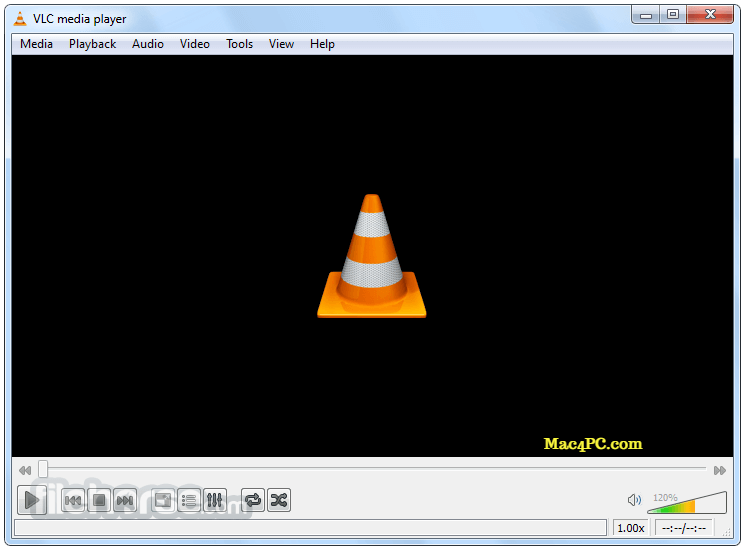
Task: Open the Playback menu
Action: coord(92,44)
